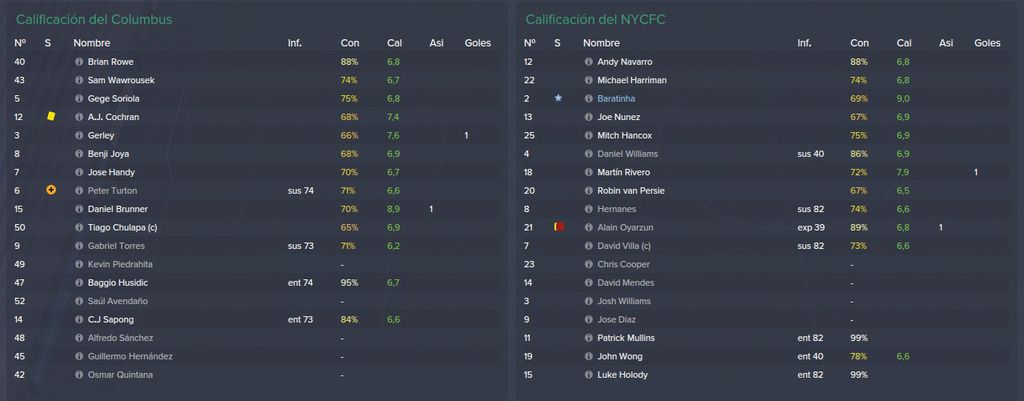Click the Con column header for NYCFC
The image size is (1024, 401).
coord(859,43)
